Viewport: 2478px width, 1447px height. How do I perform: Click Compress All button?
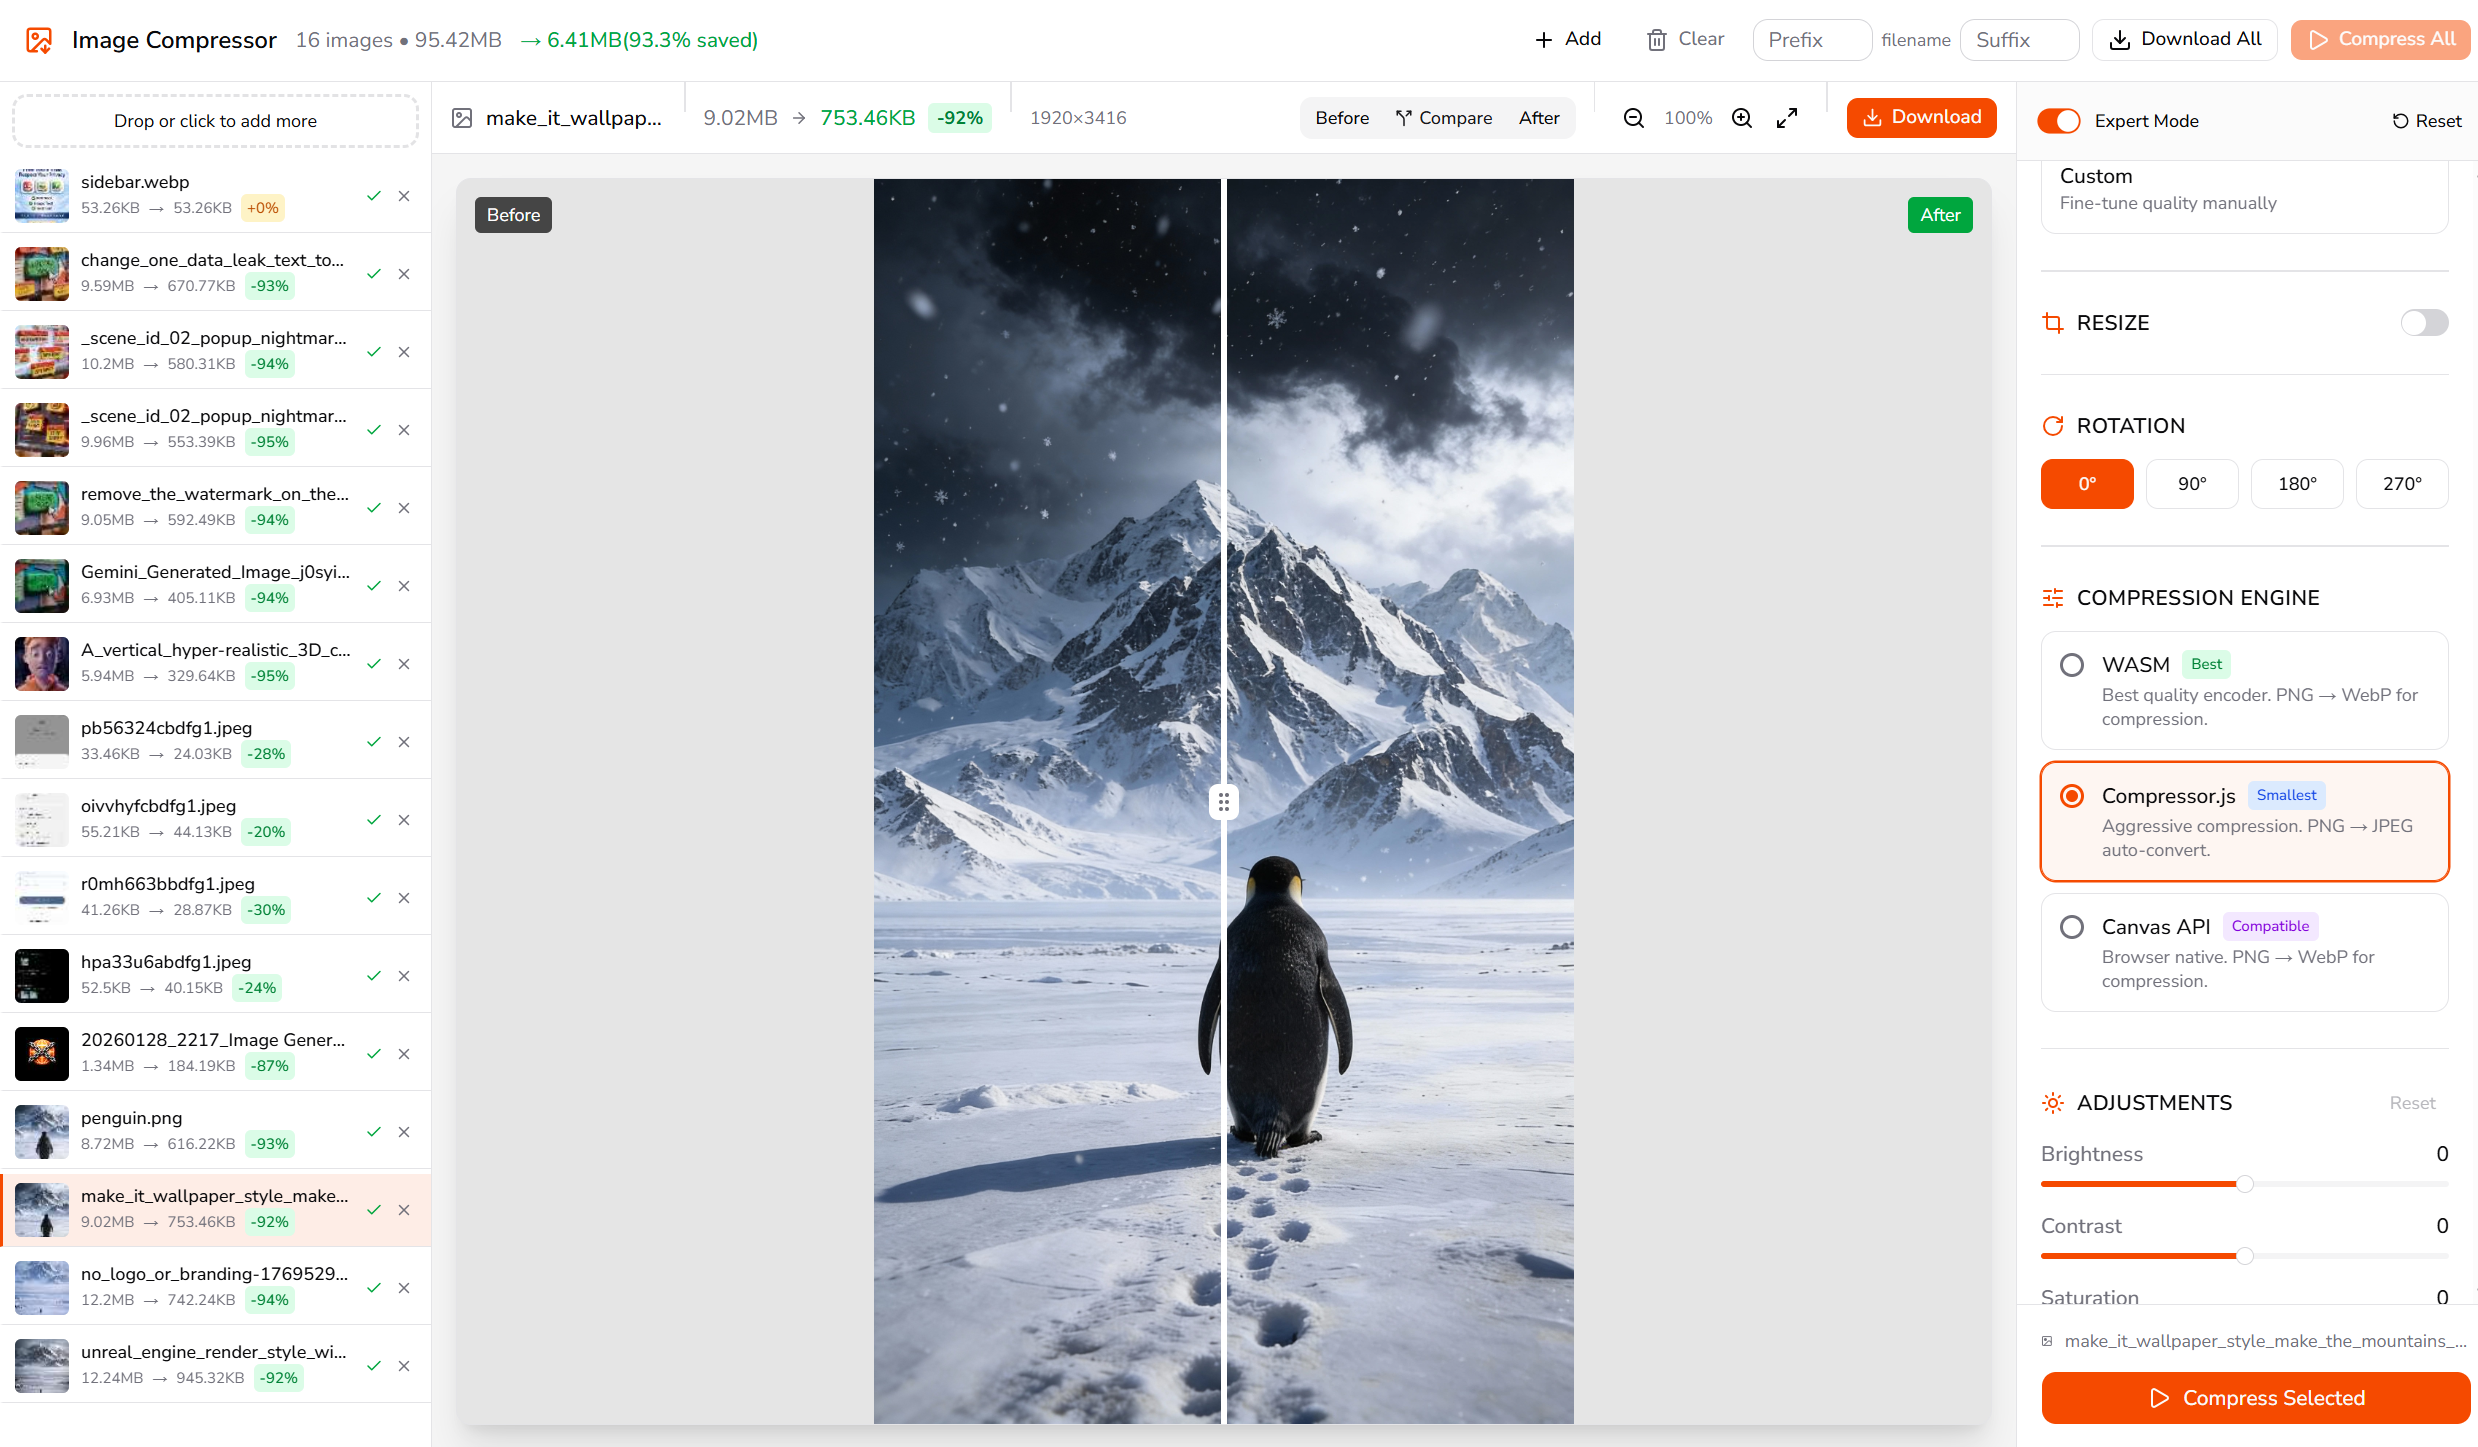2381,39
